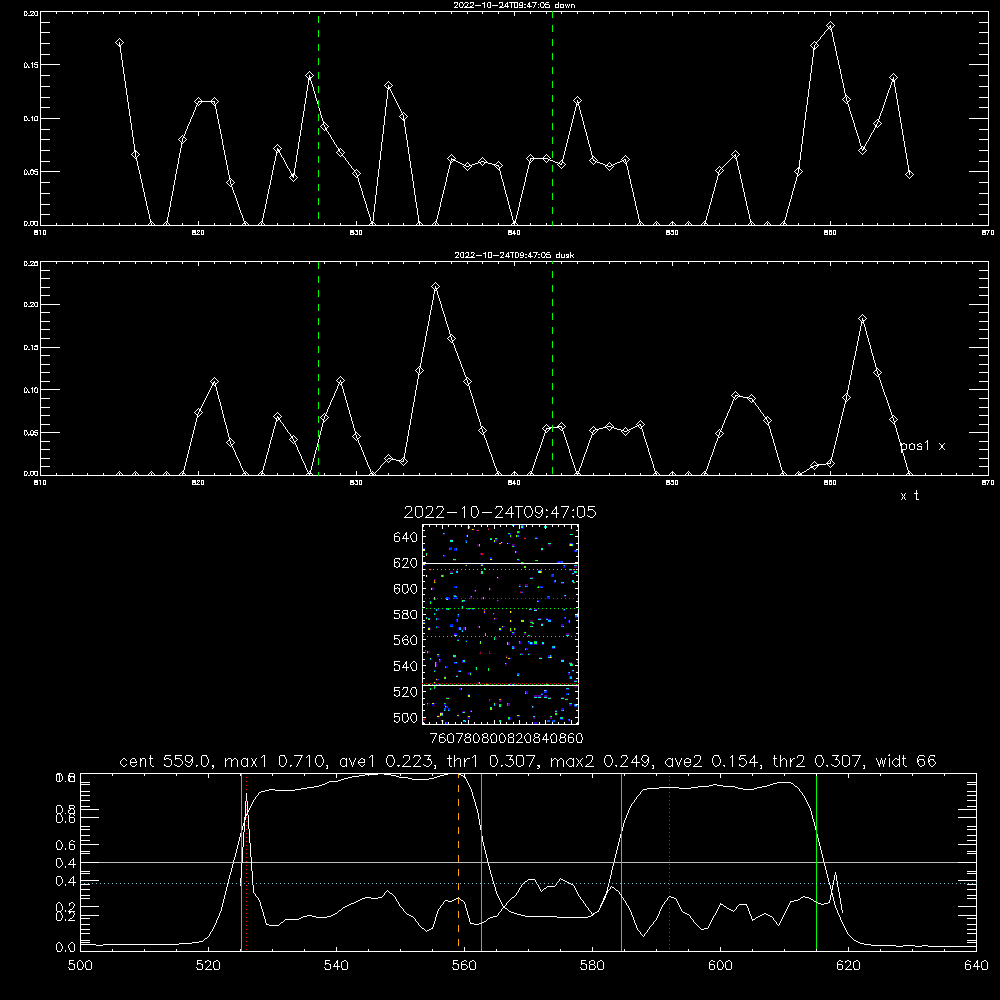Open the colored pixel detector image

coord(501,624)
